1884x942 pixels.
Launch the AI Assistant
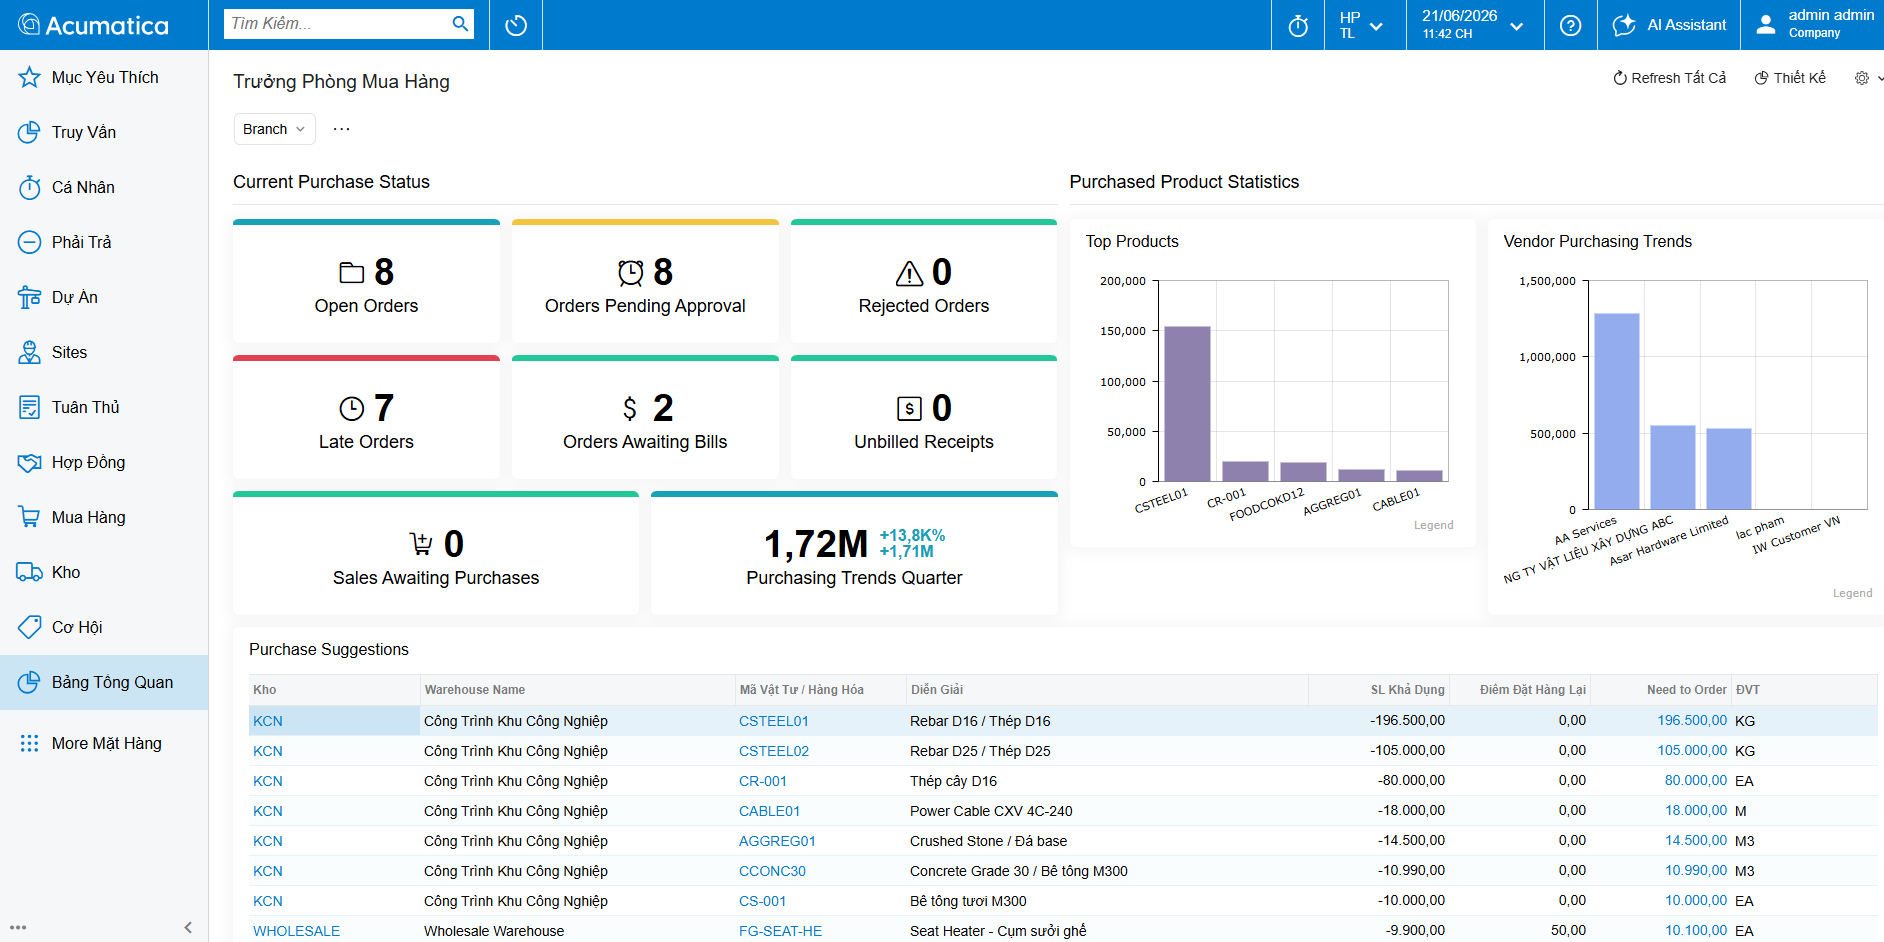point(1669,25)
